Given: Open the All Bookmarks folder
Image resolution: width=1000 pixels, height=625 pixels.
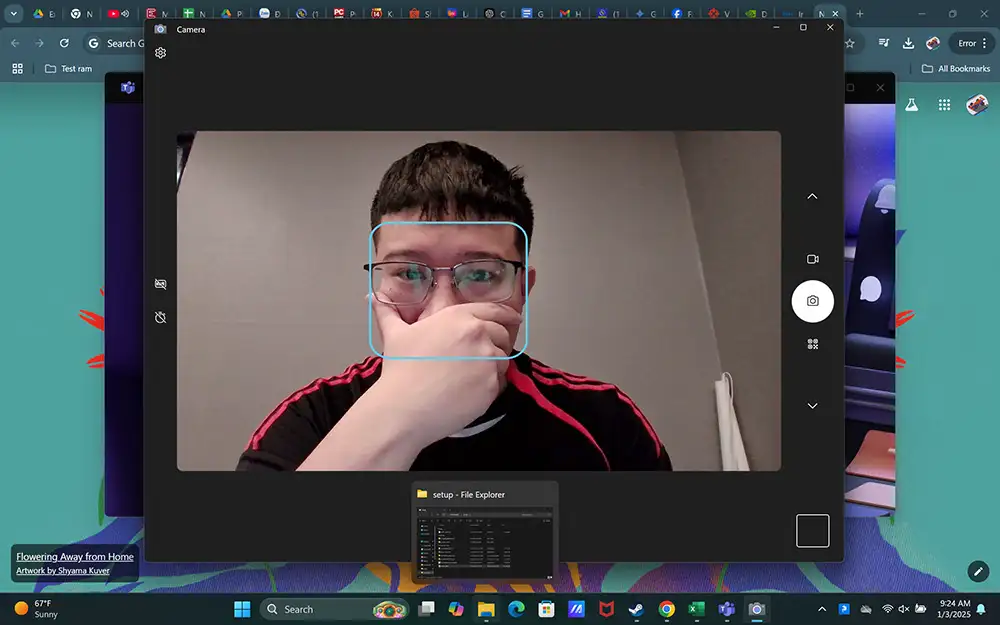Looking at the screenshot, I should [x=955, y=69].
